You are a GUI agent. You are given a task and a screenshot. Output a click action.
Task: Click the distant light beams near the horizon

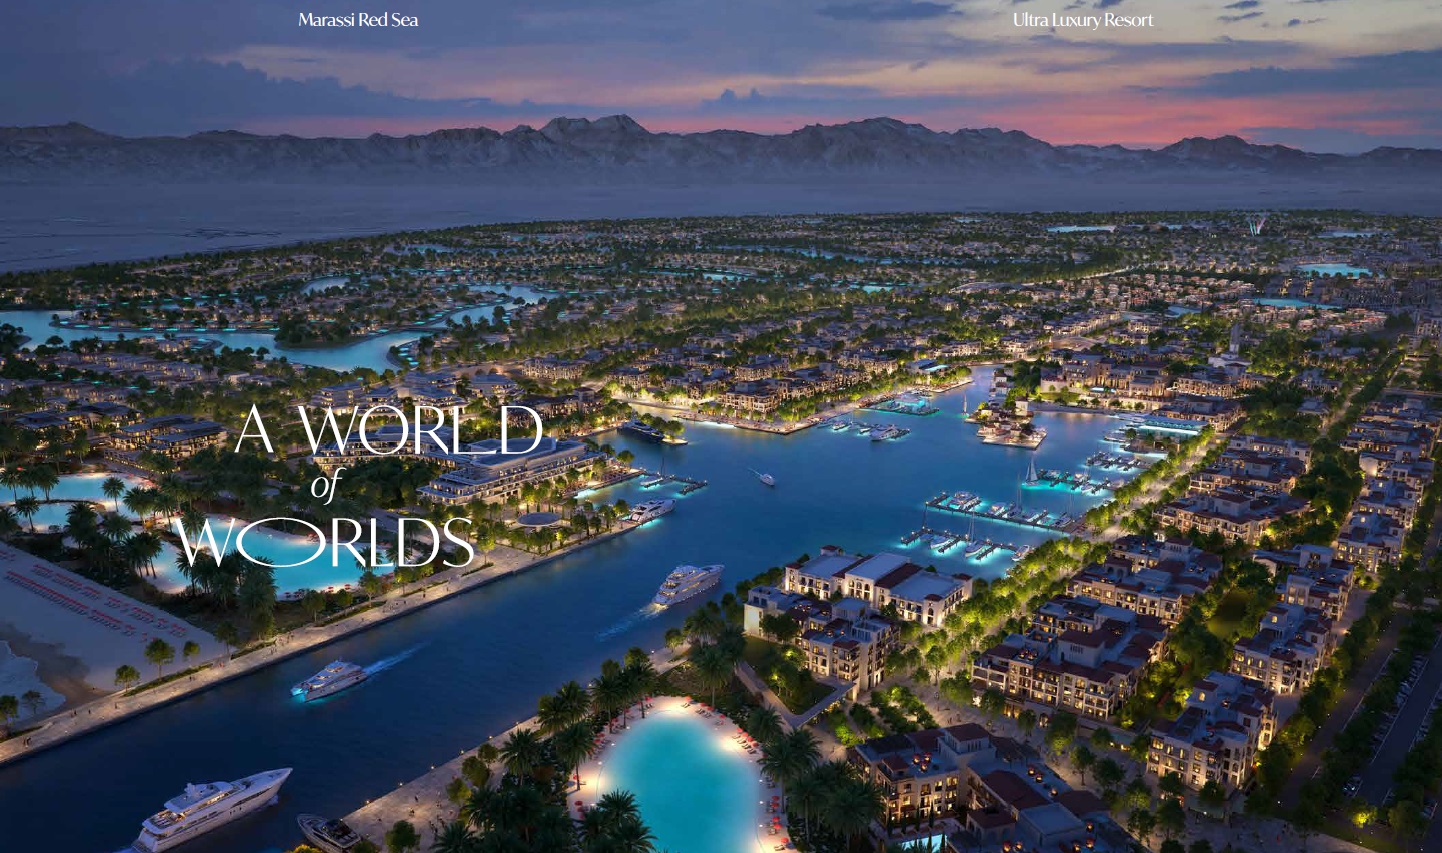[1255, 223]
